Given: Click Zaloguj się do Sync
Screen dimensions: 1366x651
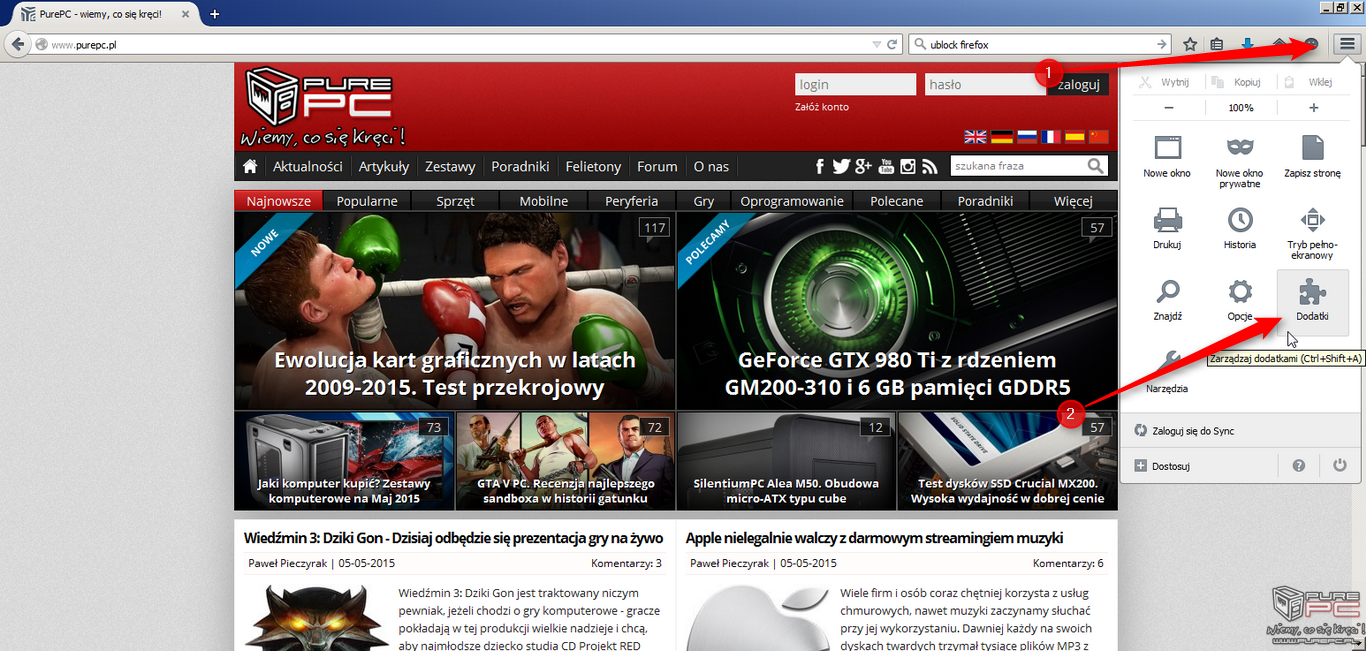Looking at the screenshot, I should [1193, 431].
